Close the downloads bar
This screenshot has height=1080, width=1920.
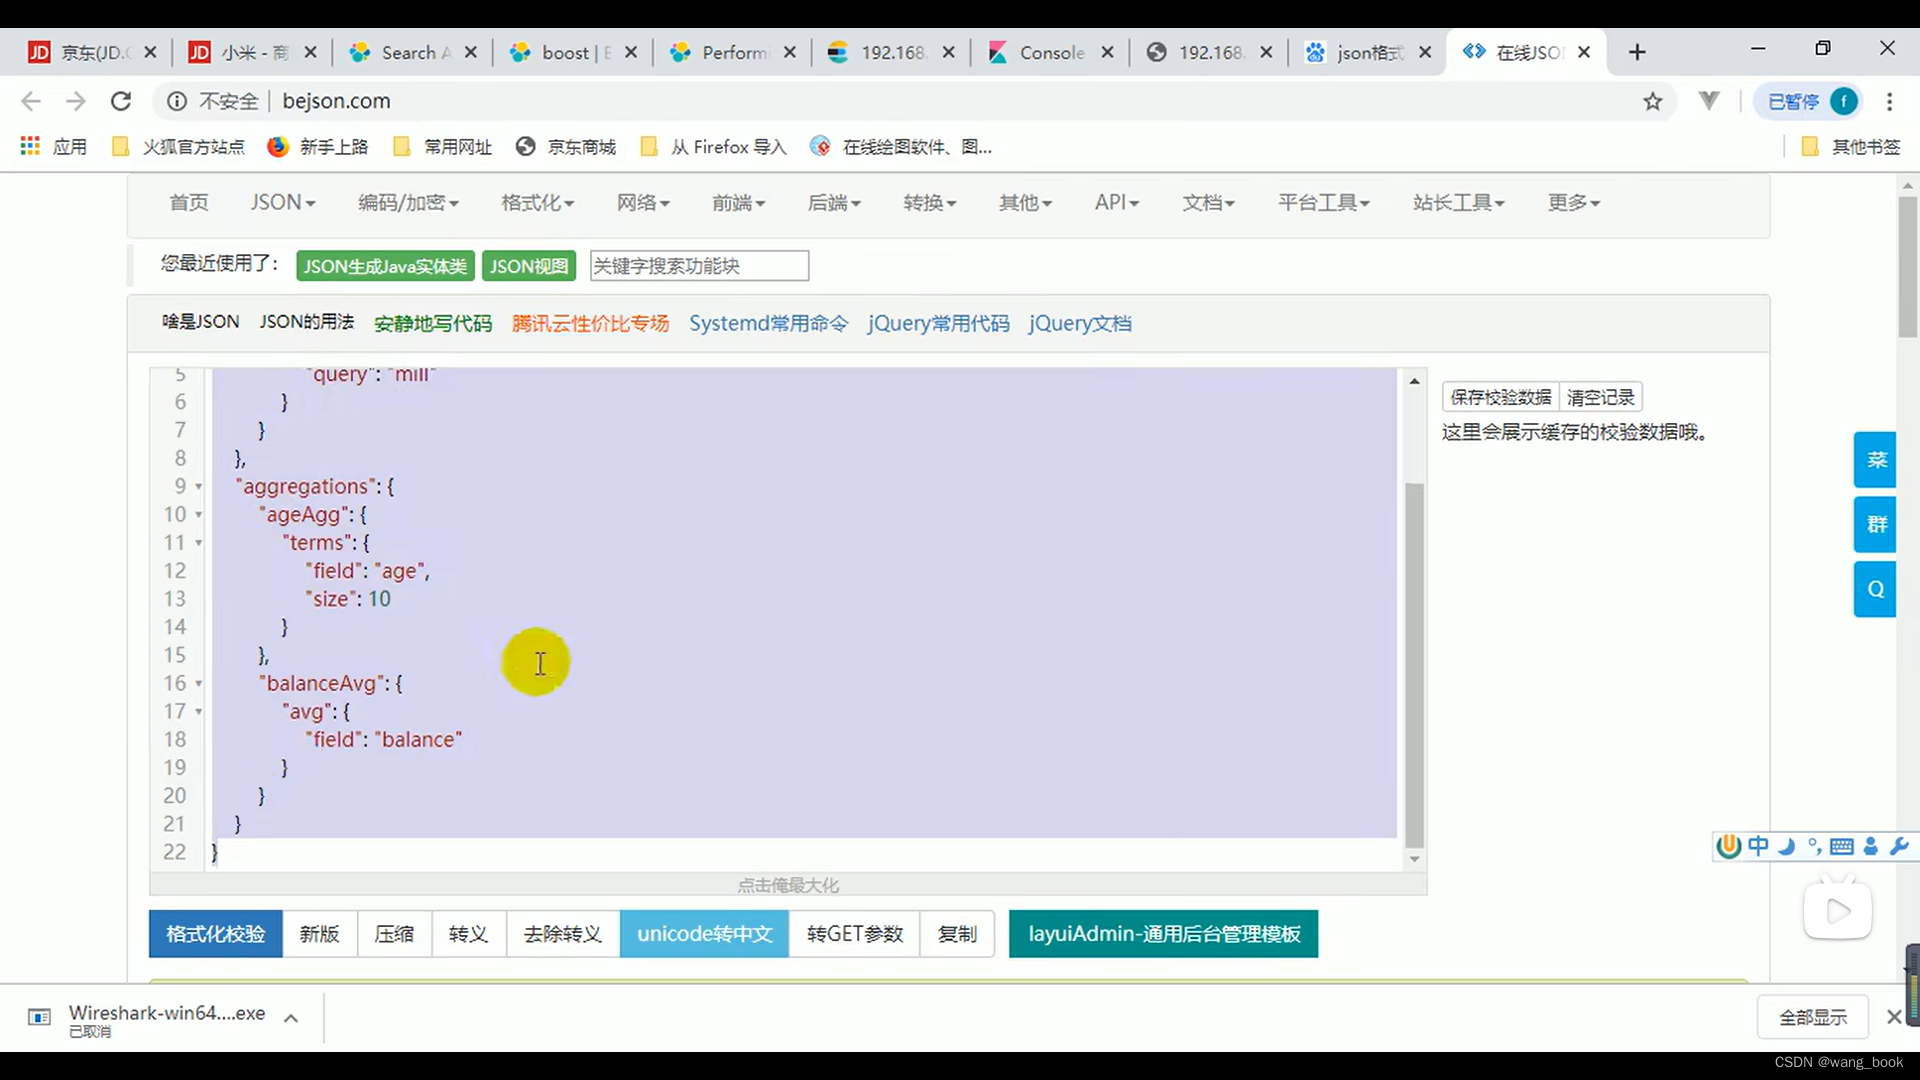click(1894, 1017)
